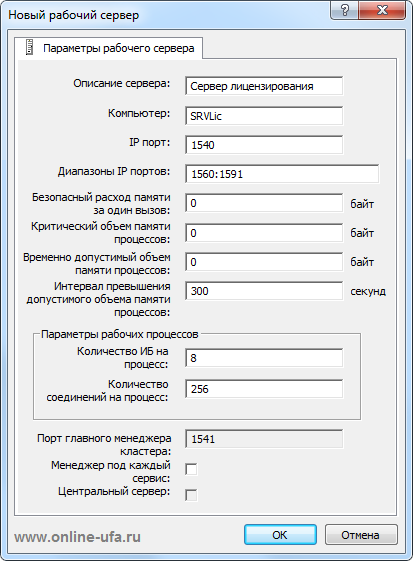Viewport: 413px width, 561px height.
Task: Click the IP порт field showing 1540
Action: click(x=264, y=145)
